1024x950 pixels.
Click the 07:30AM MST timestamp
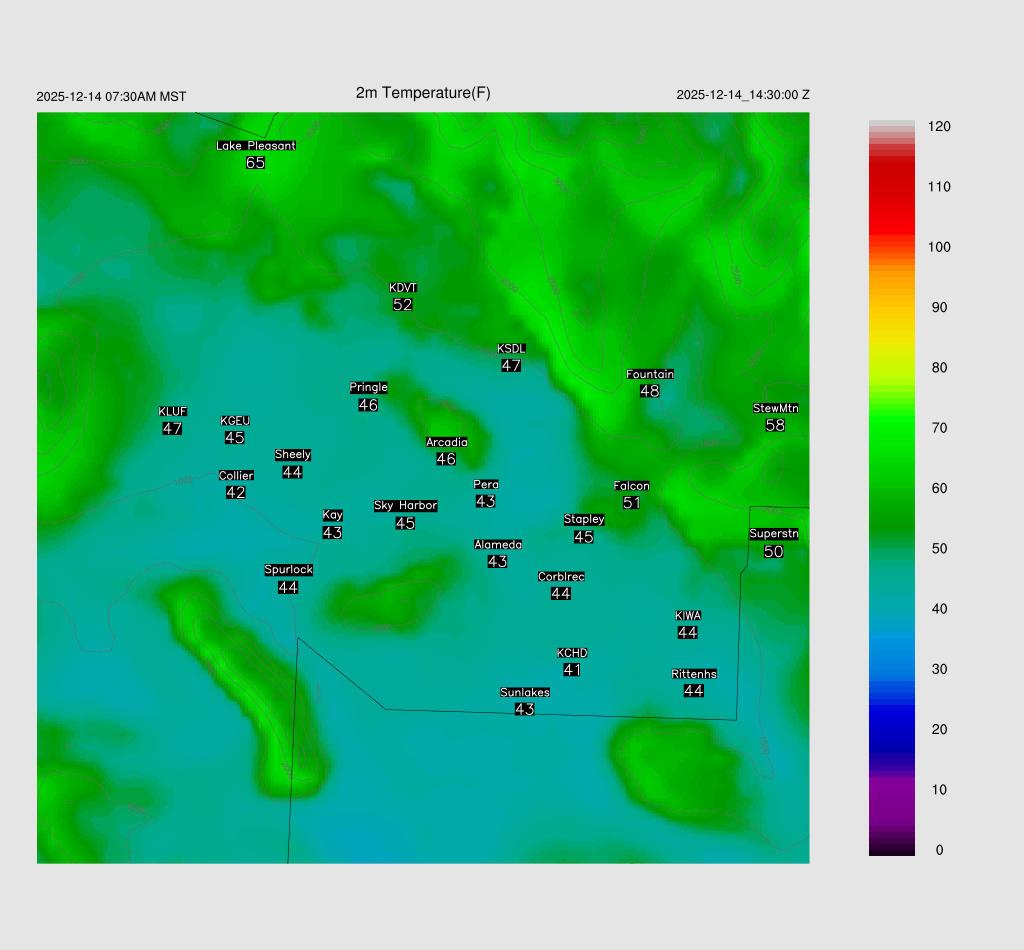point(111,97)
